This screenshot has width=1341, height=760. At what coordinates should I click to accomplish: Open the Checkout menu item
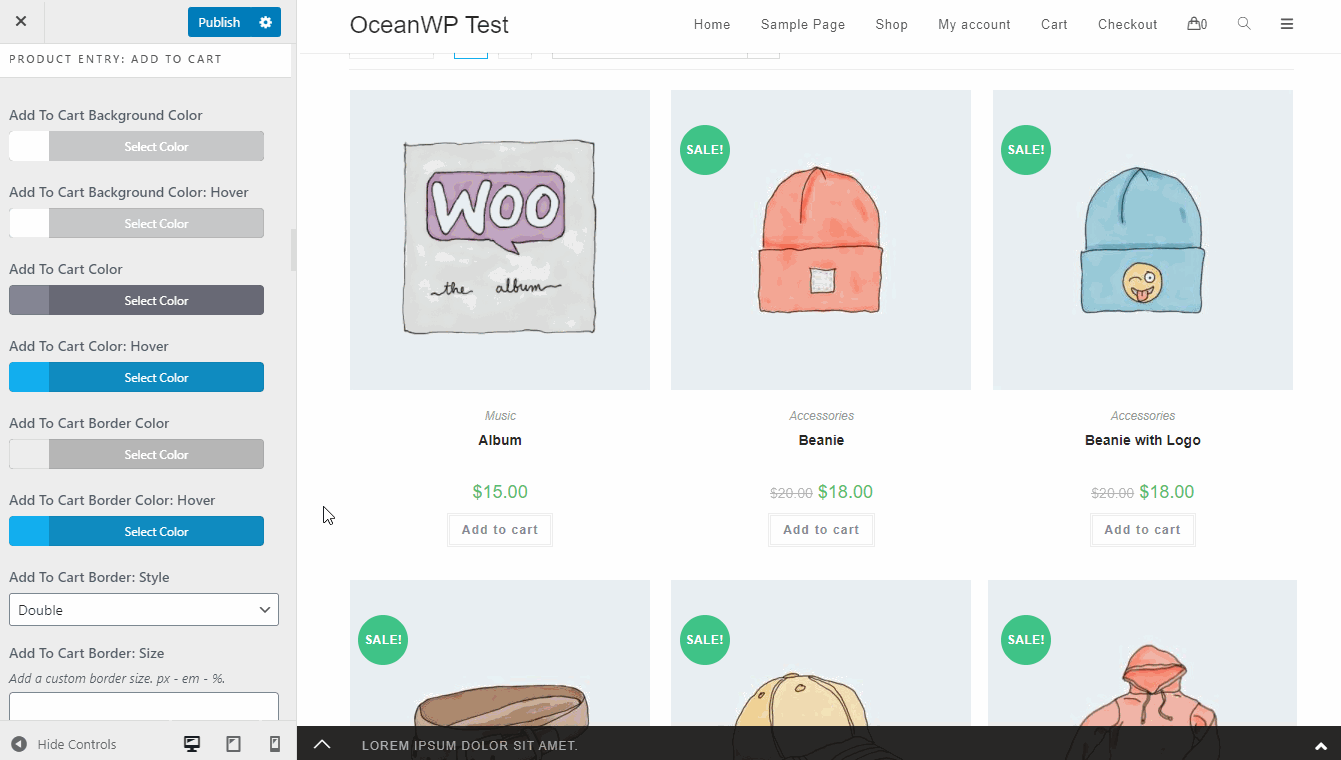tap(1128, 25)
